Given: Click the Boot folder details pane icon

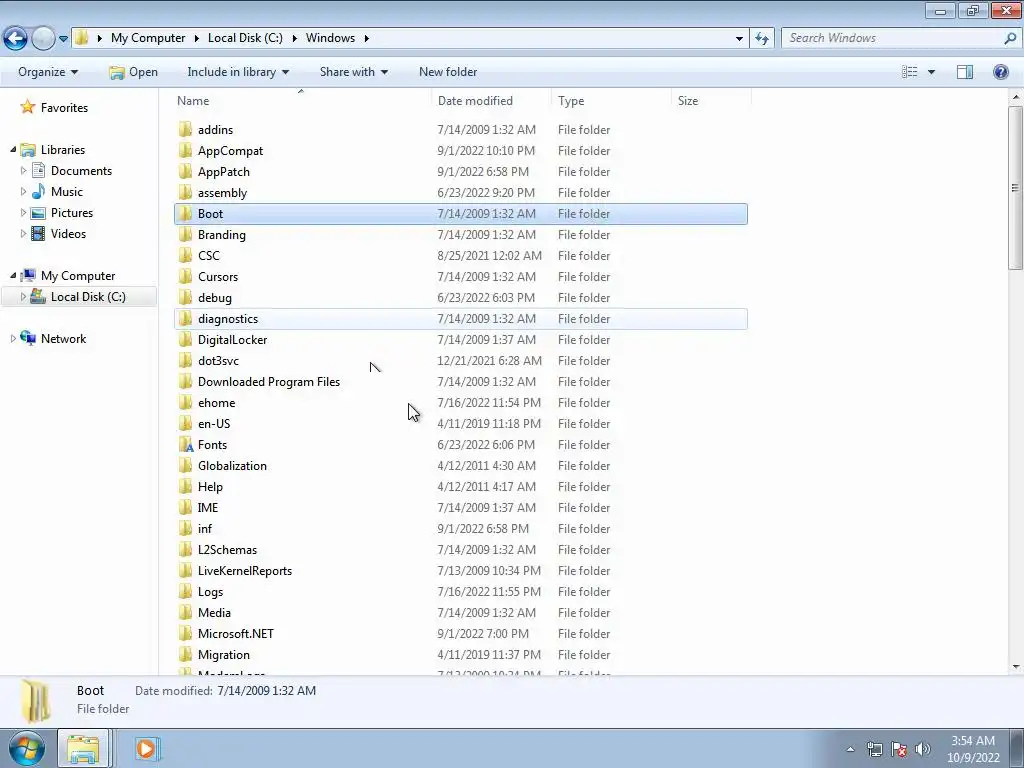Looking at the screenshot, I should pos(36,700).
